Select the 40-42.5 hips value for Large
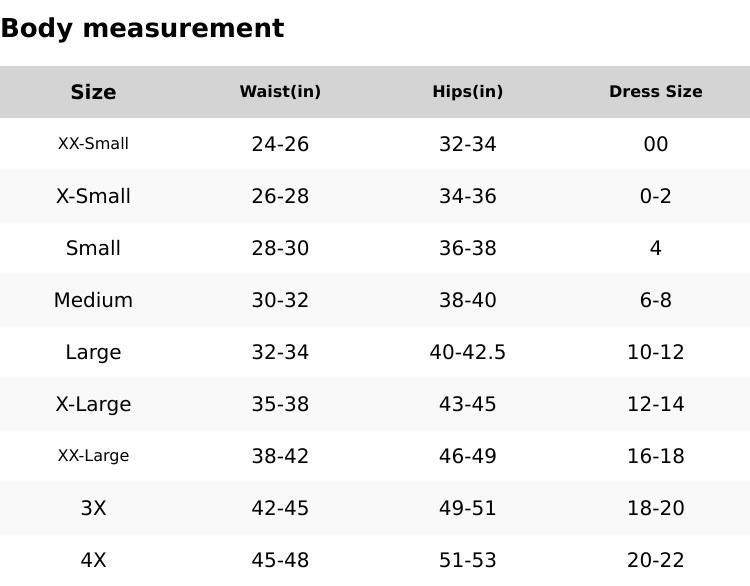 [467, 352]
